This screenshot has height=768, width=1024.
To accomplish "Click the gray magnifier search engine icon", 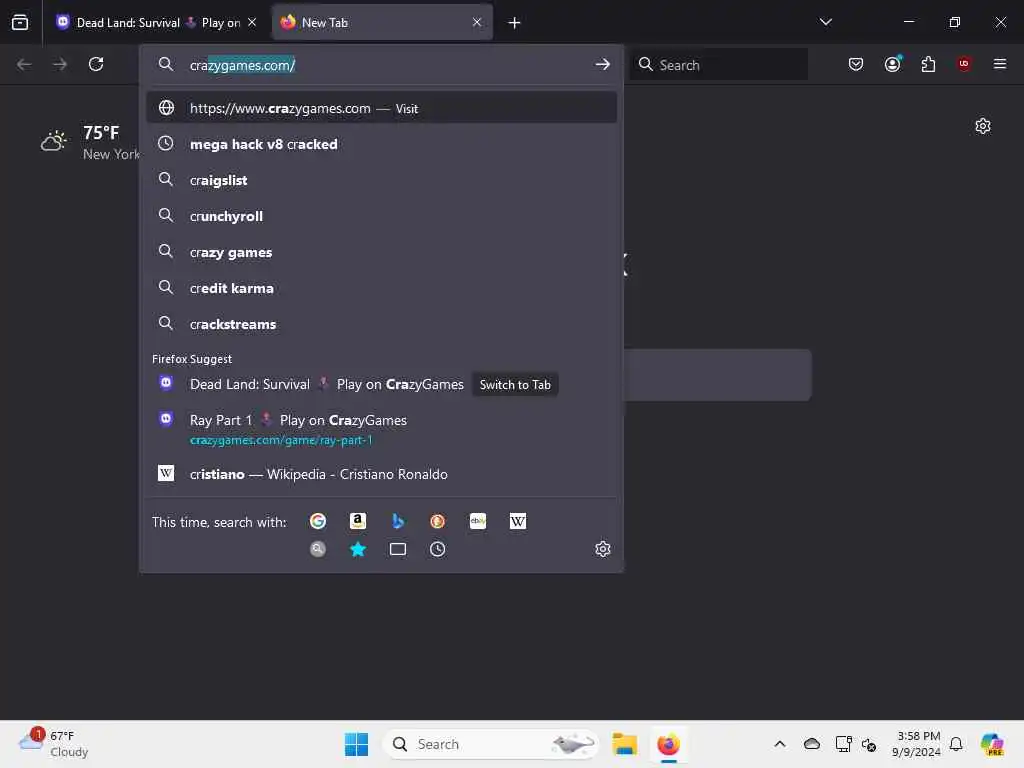I will coord(318,549).
